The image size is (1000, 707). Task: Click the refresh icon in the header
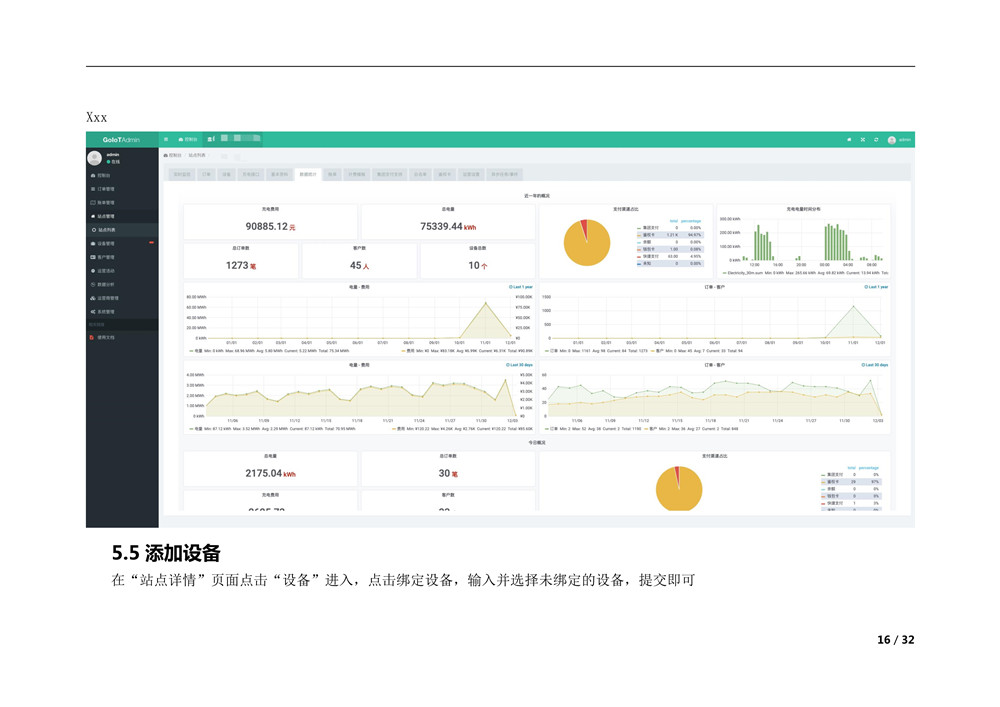(x=876, y=140)
